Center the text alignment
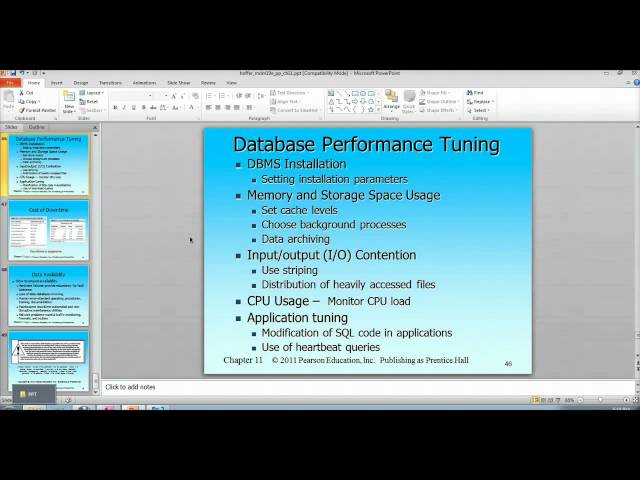640x480 pixels. (x=218, y=108)
